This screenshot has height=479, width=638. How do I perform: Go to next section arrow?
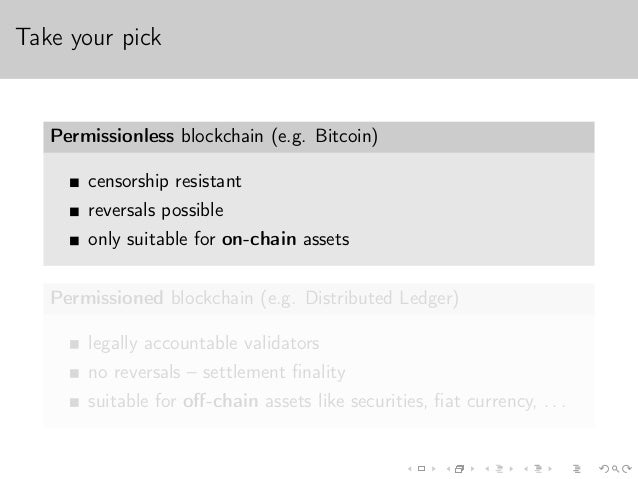[x=550, y=469]
